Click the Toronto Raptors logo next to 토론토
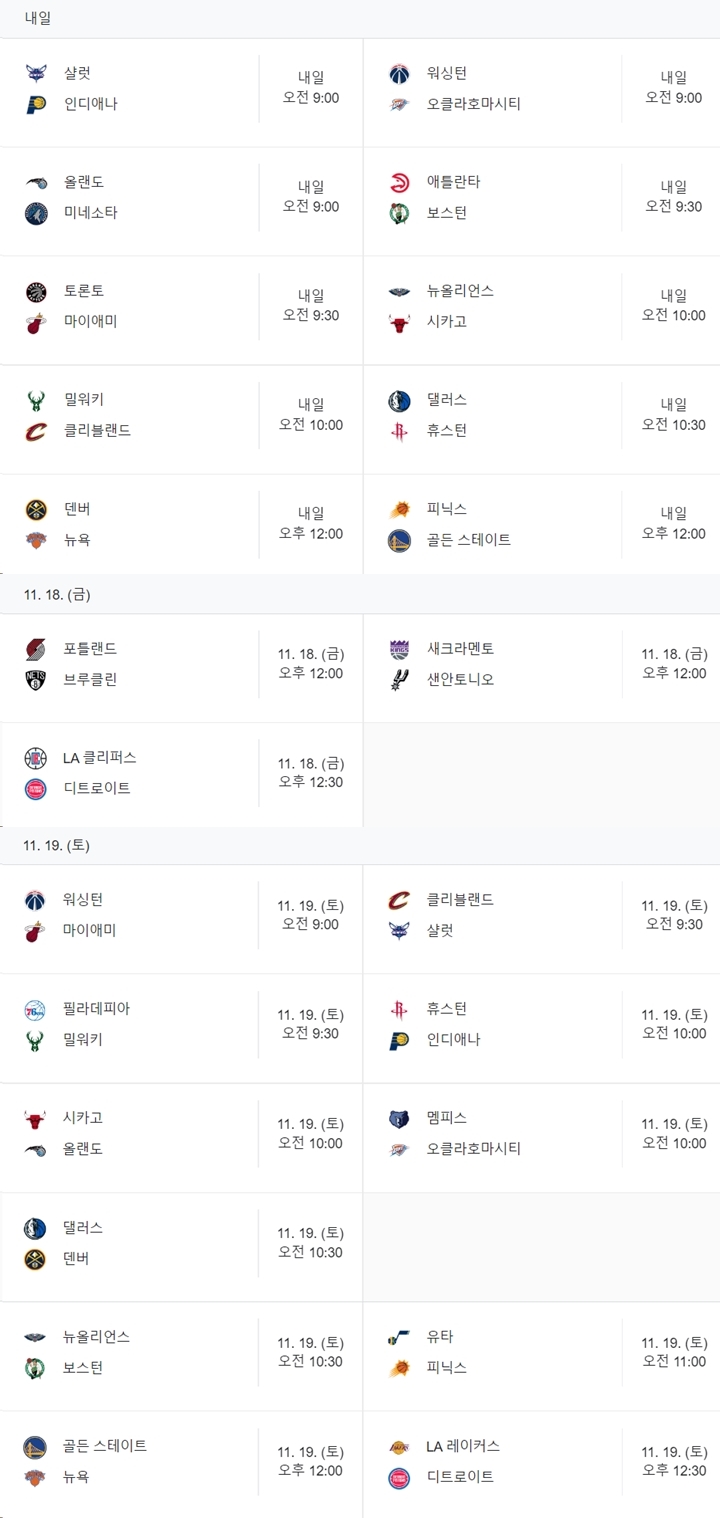This screenshot has width=720, height=1518. (x=36, y=291)
